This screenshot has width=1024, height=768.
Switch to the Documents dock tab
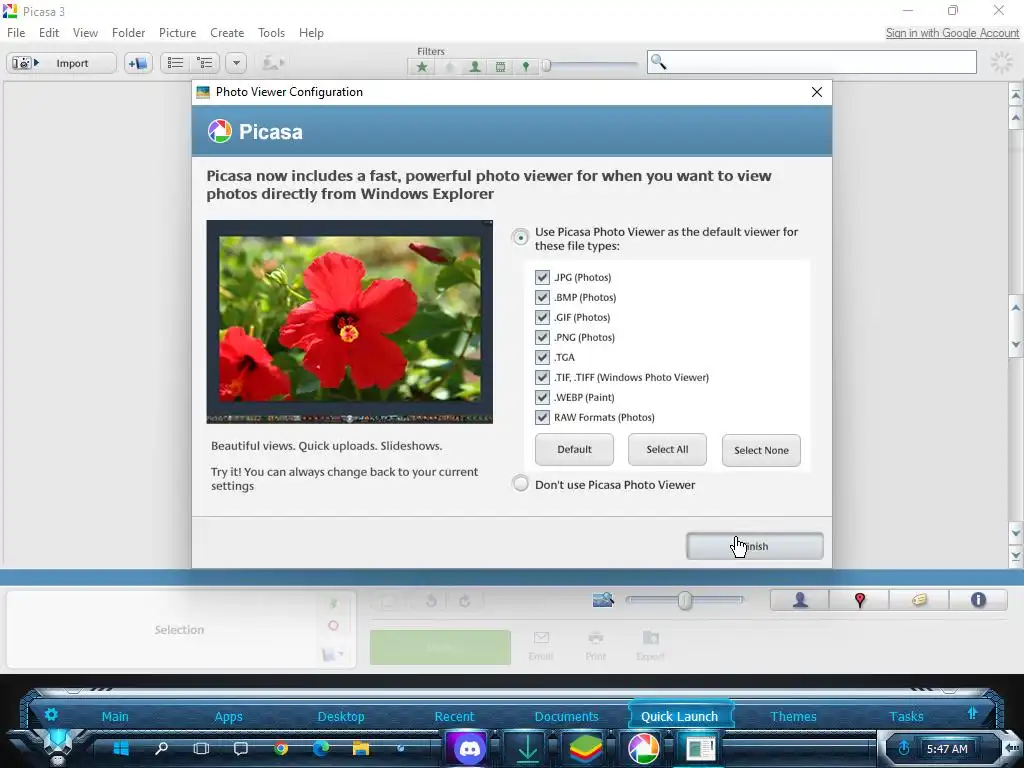[x=566, y=716]
